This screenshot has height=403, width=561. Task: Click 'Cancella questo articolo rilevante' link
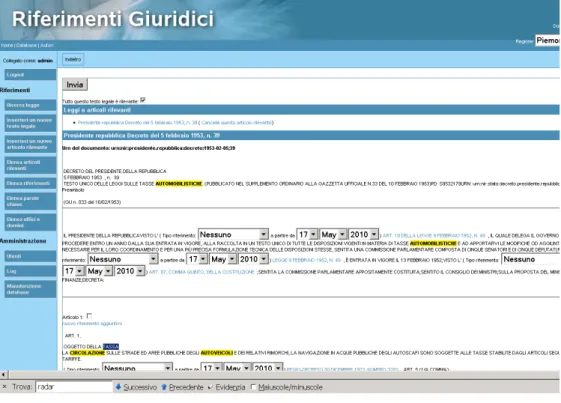pyautogui.click(x=236, y=122)
